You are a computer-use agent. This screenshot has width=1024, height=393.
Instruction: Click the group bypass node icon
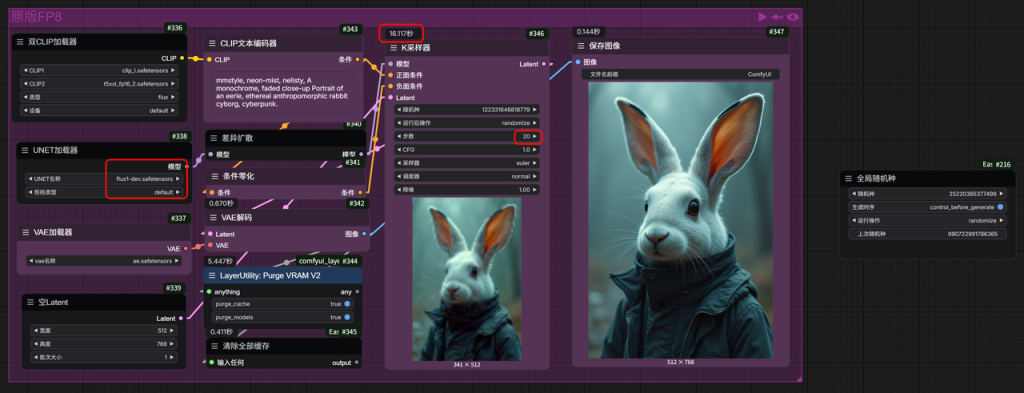click(x=778, y=17)
